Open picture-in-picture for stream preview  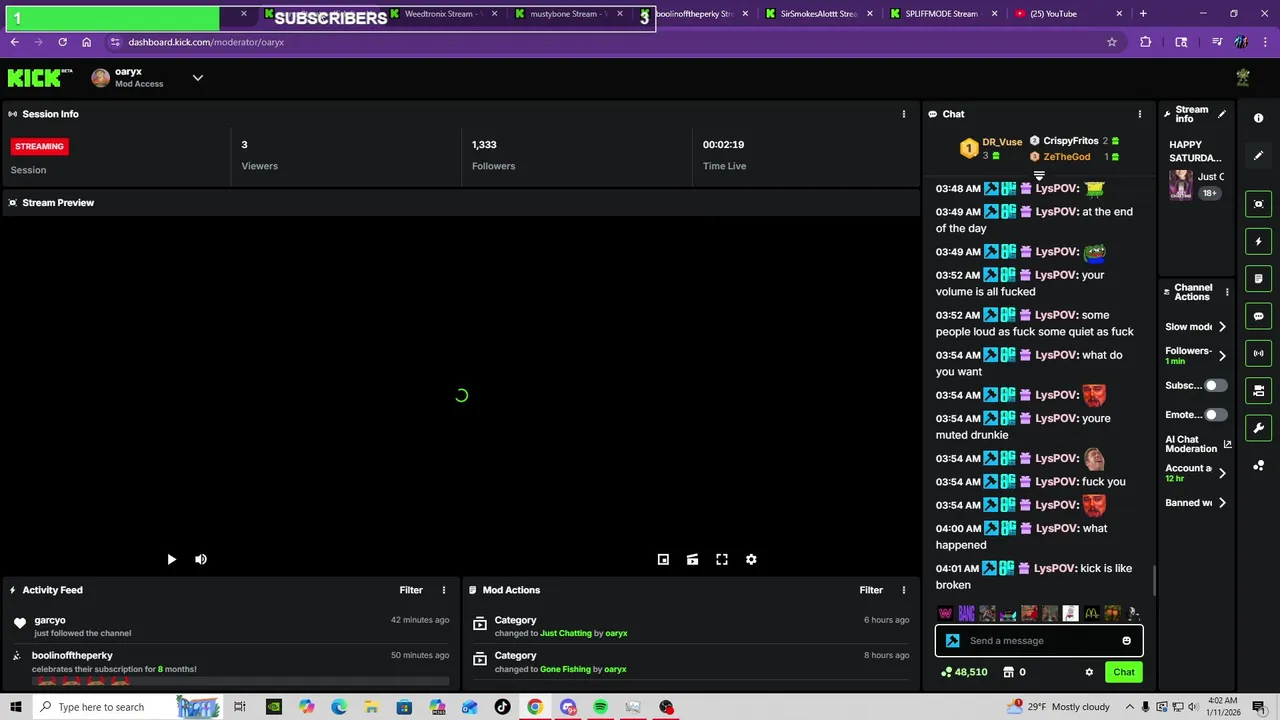pos(663,560)
